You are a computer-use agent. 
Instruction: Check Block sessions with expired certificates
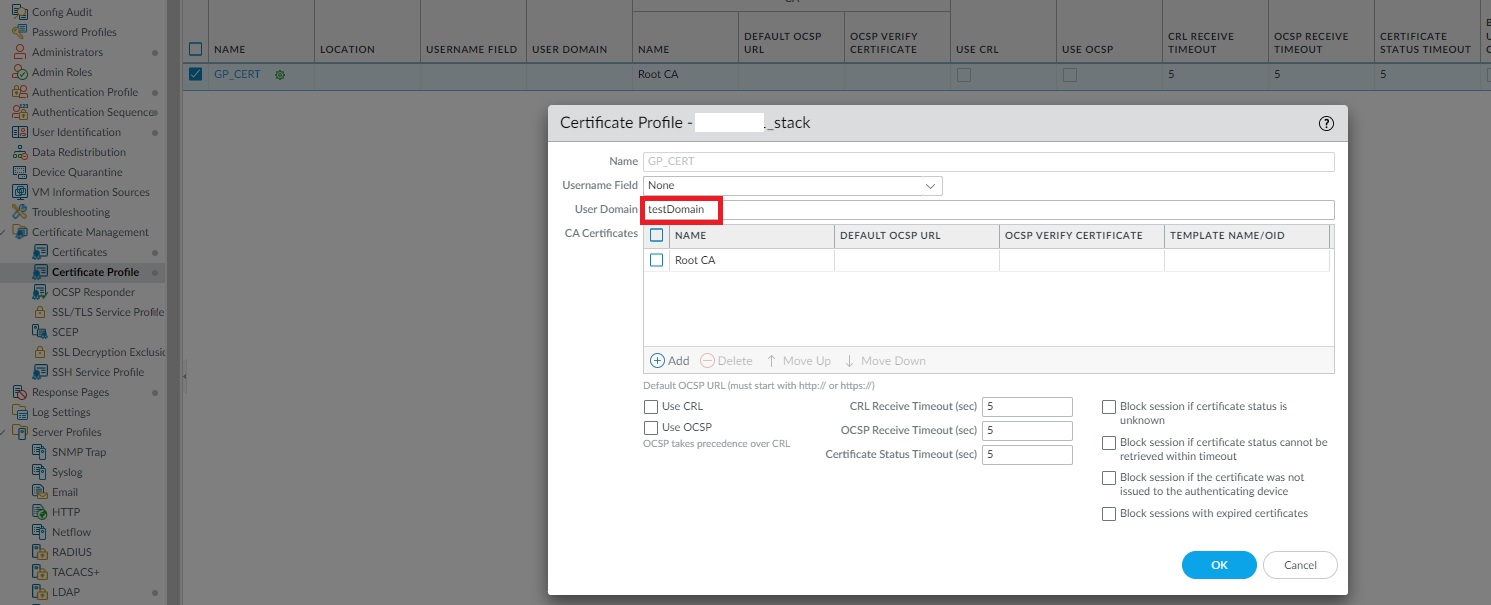click(1109, 514)
